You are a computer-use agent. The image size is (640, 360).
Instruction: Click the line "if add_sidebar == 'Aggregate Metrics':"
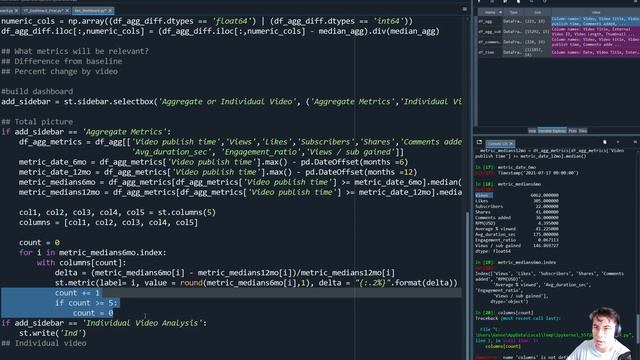click(86, 132)
